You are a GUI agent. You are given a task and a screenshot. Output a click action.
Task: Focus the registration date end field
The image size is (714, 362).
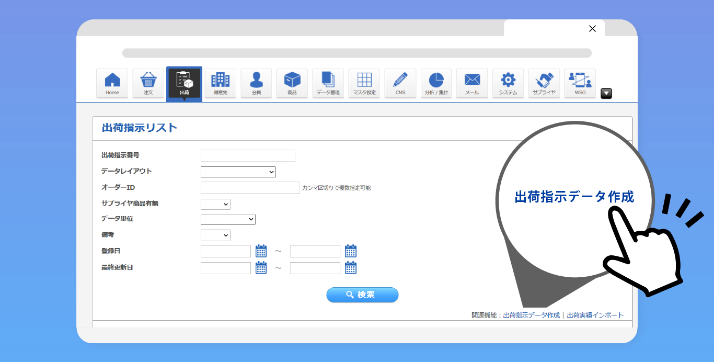click(x=315, y=251)
